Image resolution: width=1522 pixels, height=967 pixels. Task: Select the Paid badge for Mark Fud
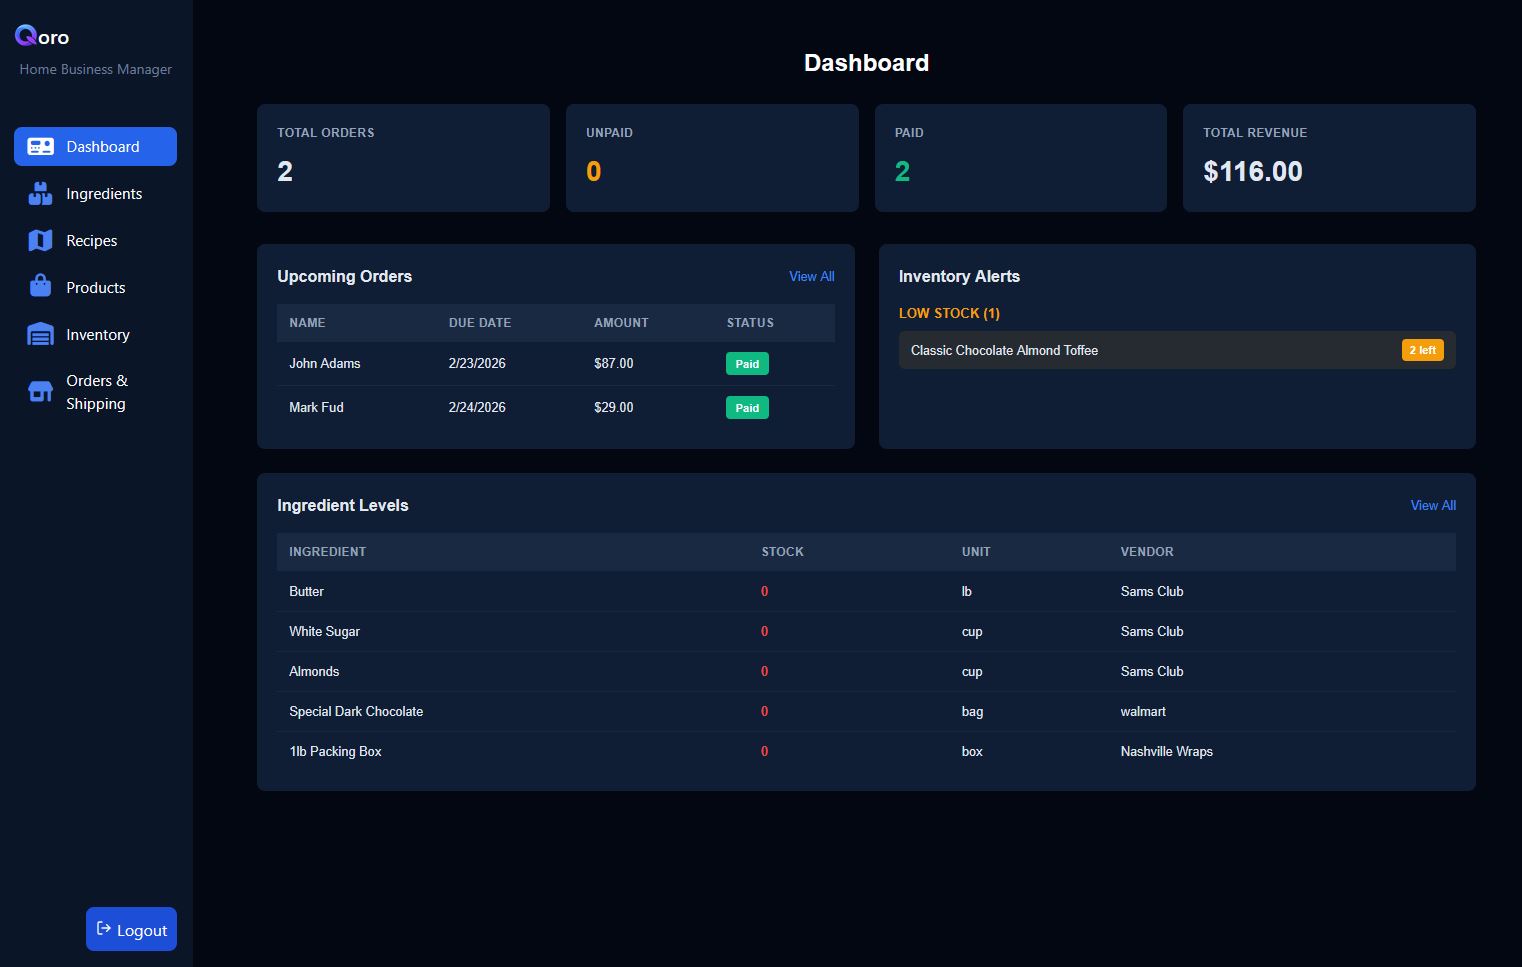click(x=747, y=408)
